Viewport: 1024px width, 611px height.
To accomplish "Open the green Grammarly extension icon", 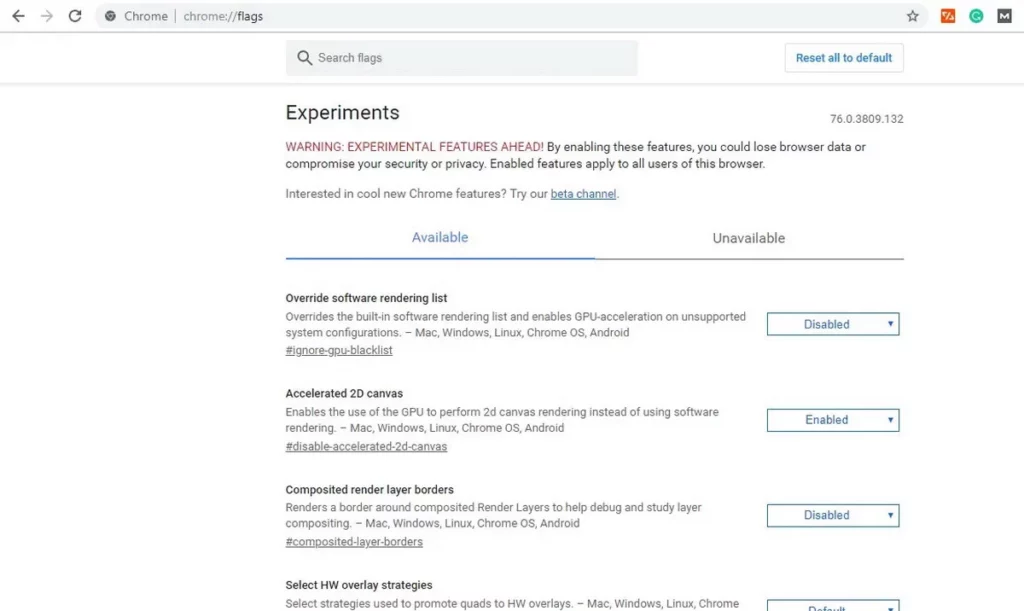I will point(976,16).
